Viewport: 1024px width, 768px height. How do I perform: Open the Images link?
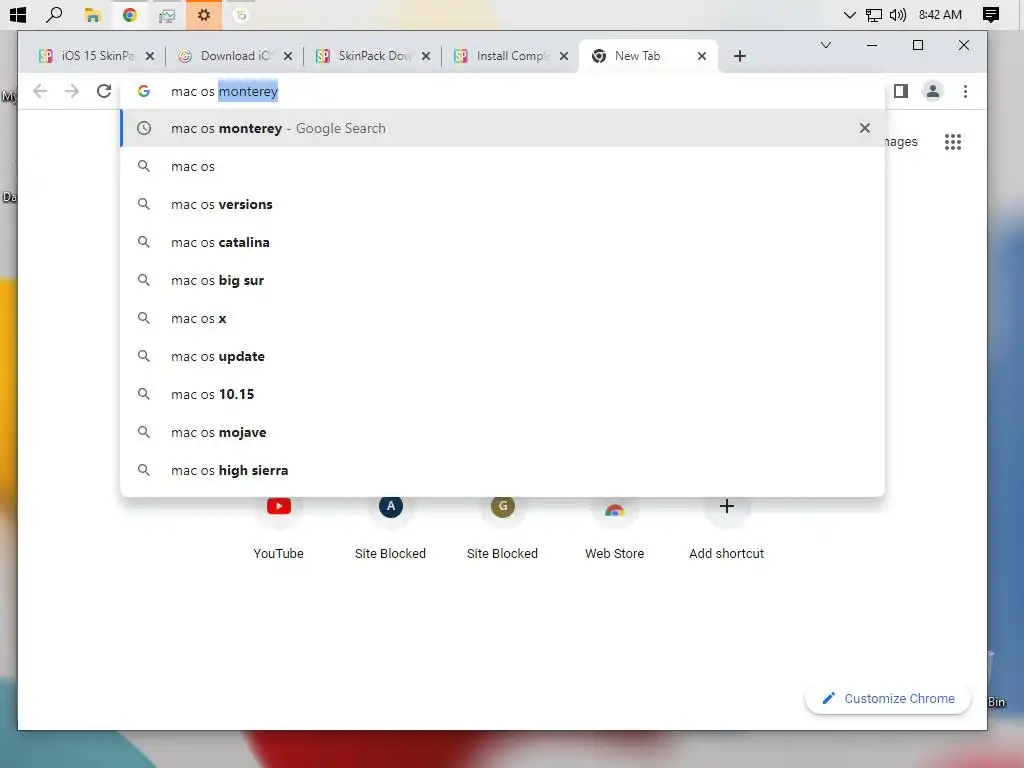coord(902,142)
